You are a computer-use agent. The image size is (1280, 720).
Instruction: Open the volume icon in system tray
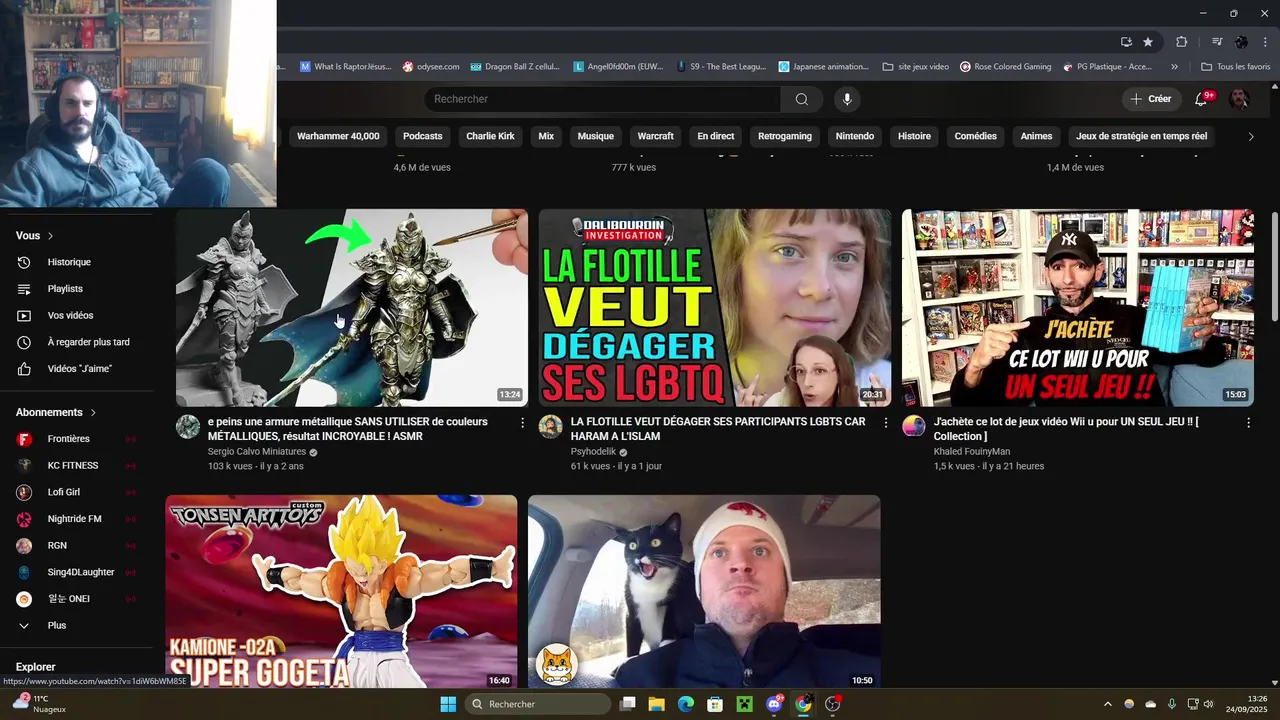click(x=1207, y=704)
